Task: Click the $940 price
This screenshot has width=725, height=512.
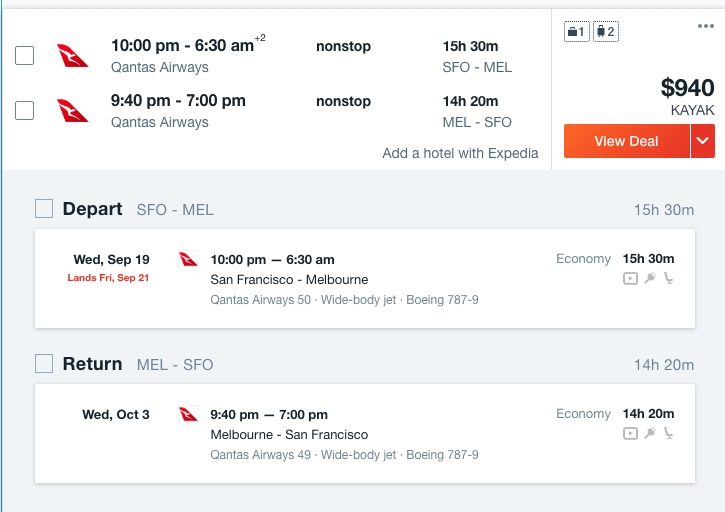Action: [687, 87]
